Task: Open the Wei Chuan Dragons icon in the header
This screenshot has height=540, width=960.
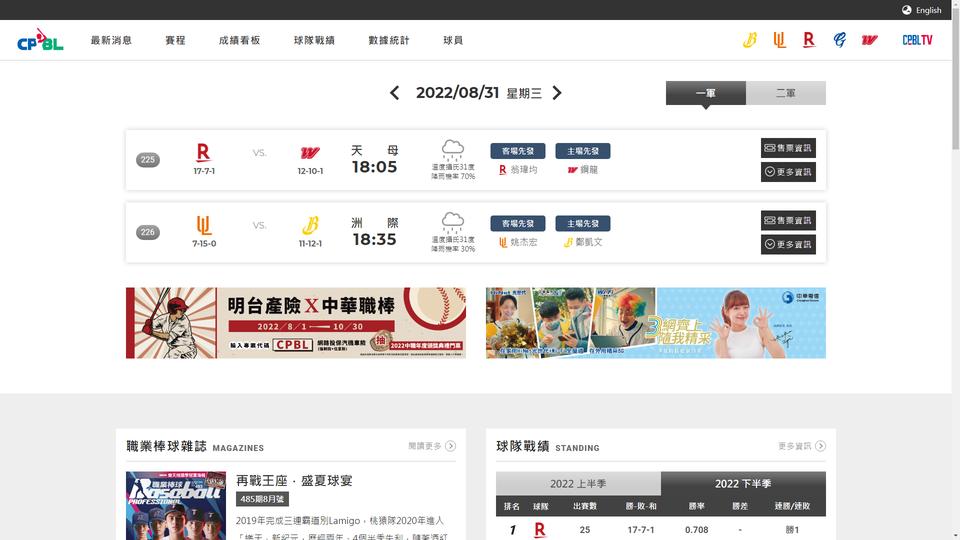Action: [x=869, y=40]
